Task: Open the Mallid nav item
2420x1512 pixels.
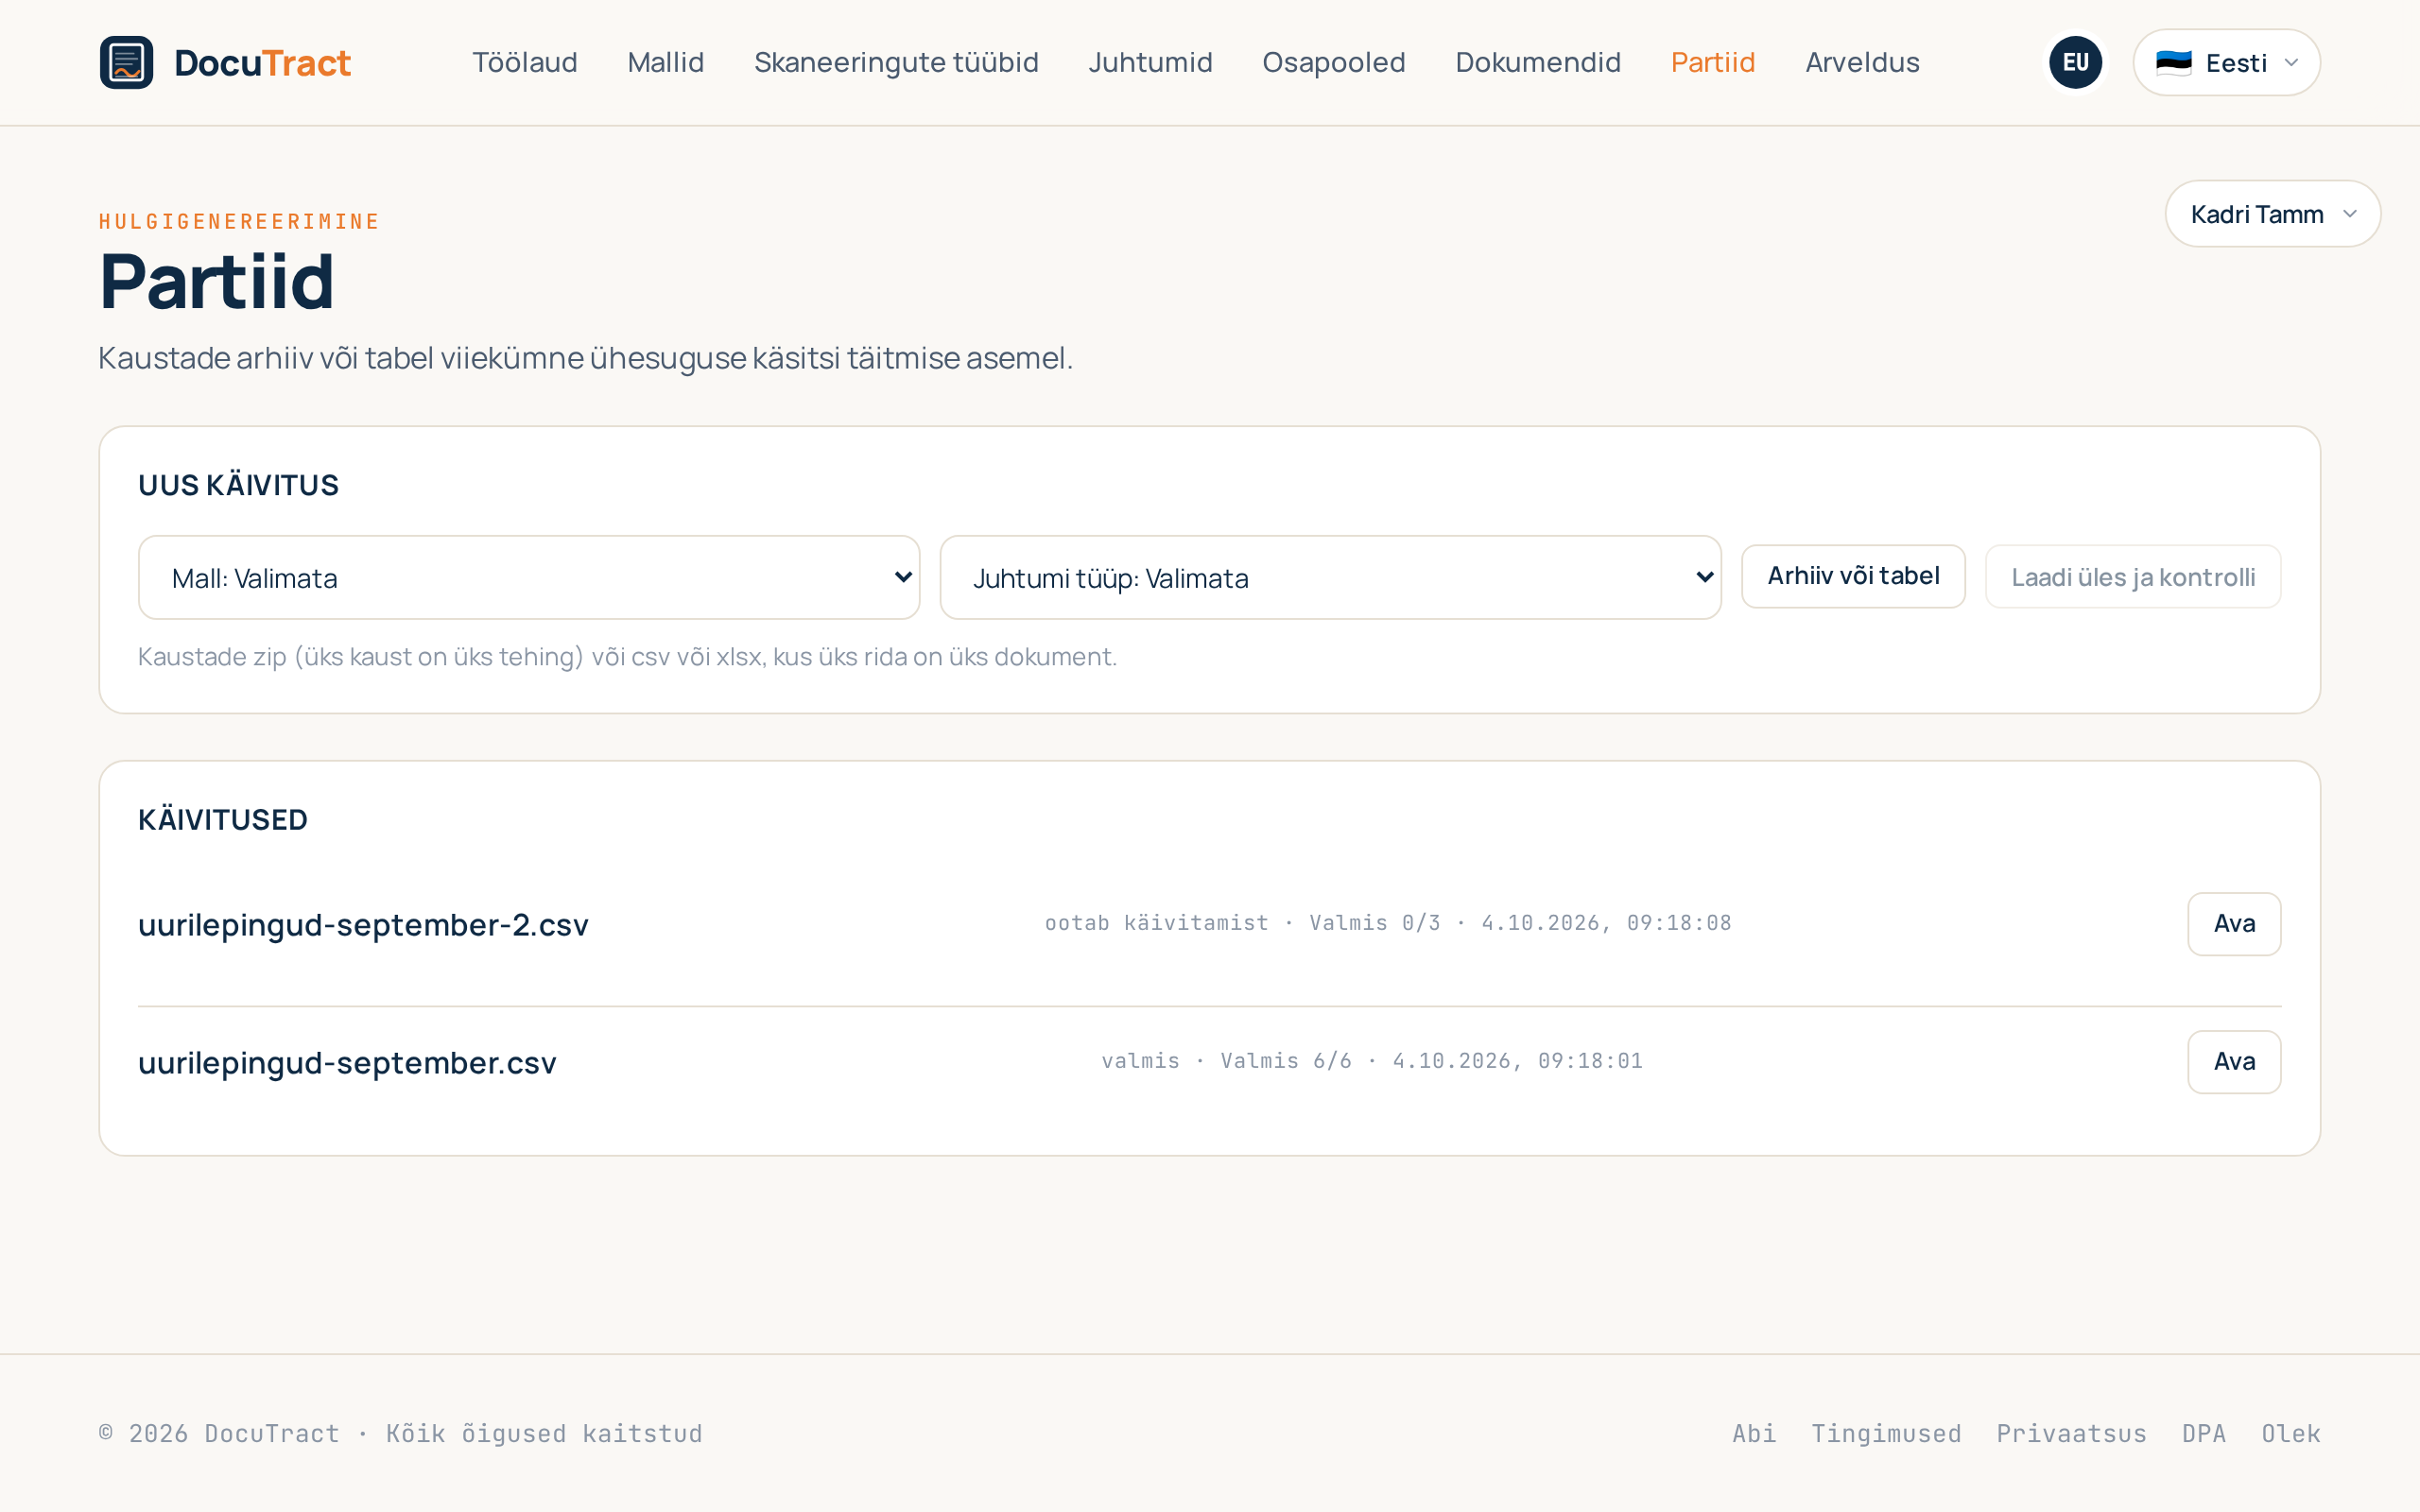Action: tap(666, 62)
